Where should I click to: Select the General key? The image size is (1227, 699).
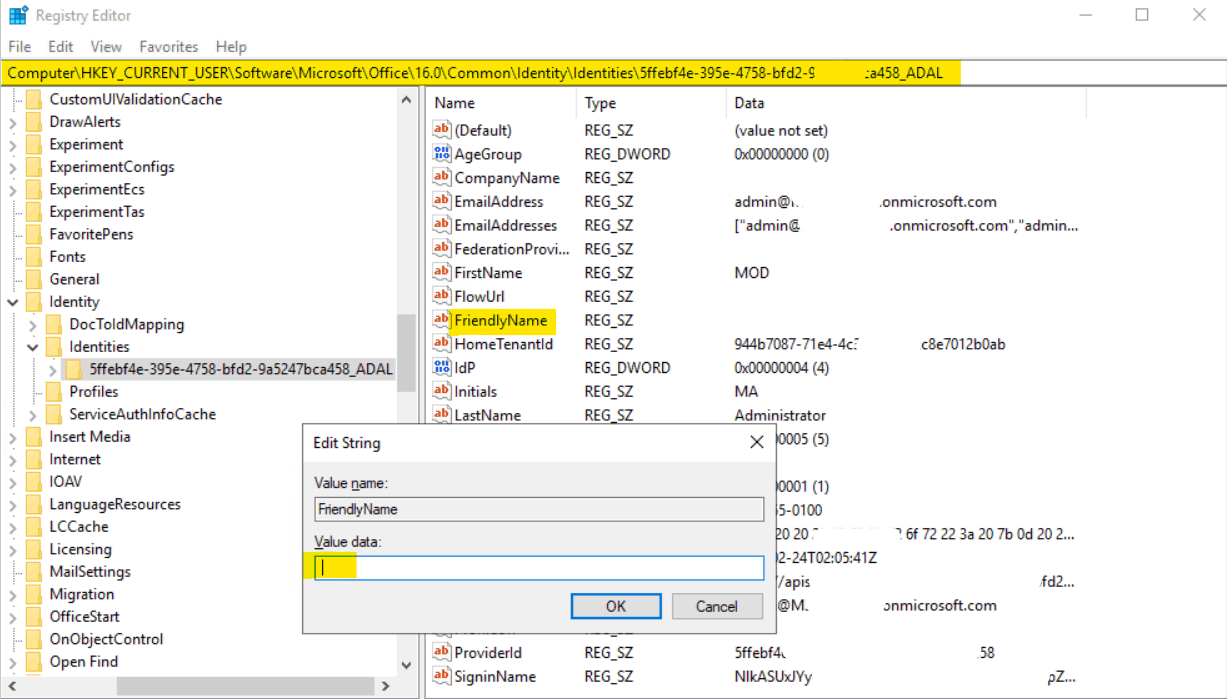(x=74, y=279)
